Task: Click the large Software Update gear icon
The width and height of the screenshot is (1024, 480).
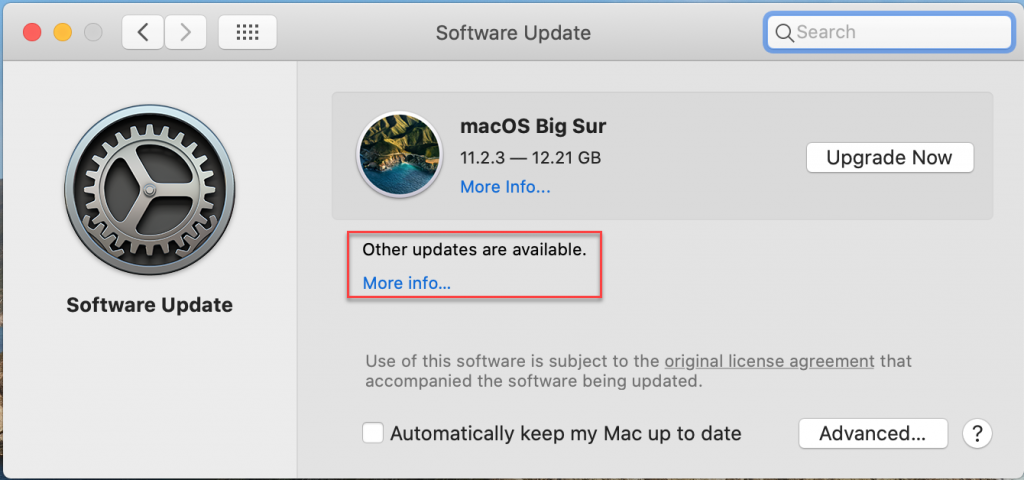Action: 150,190
